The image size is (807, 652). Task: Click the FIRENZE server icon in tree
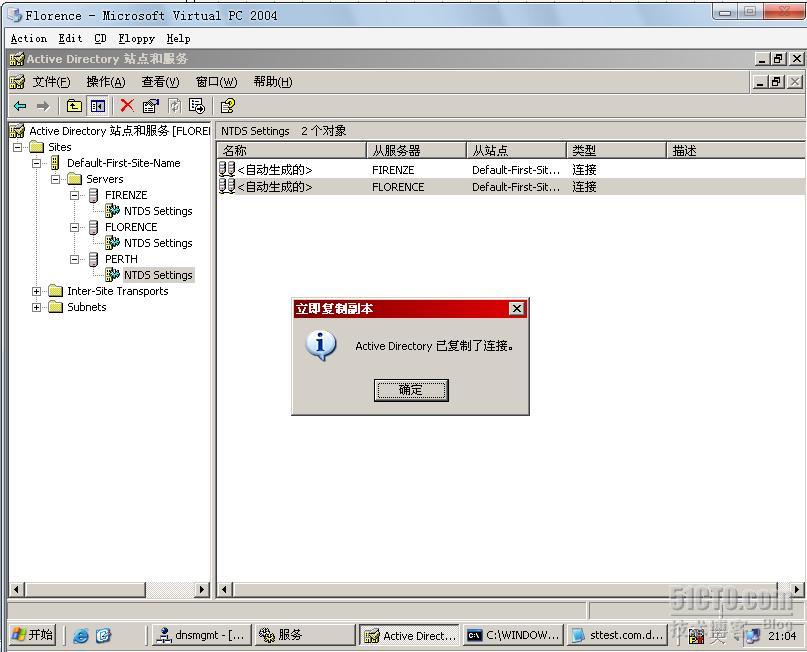[93, 195]
